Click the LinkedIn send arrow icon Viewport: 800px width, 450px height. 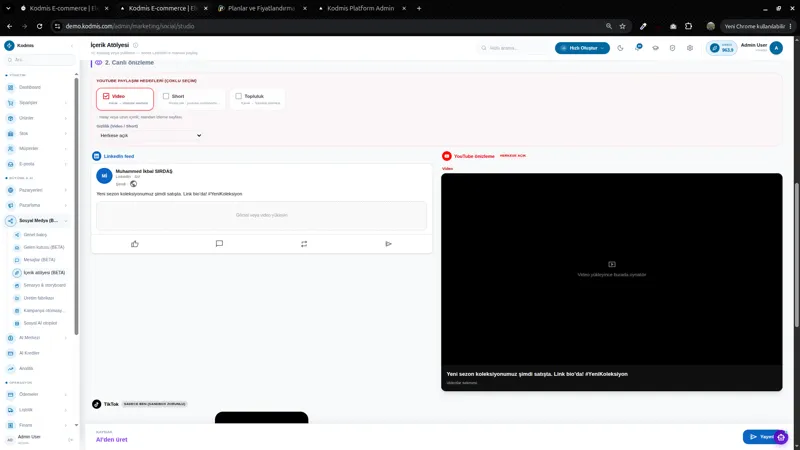point(388,244)
